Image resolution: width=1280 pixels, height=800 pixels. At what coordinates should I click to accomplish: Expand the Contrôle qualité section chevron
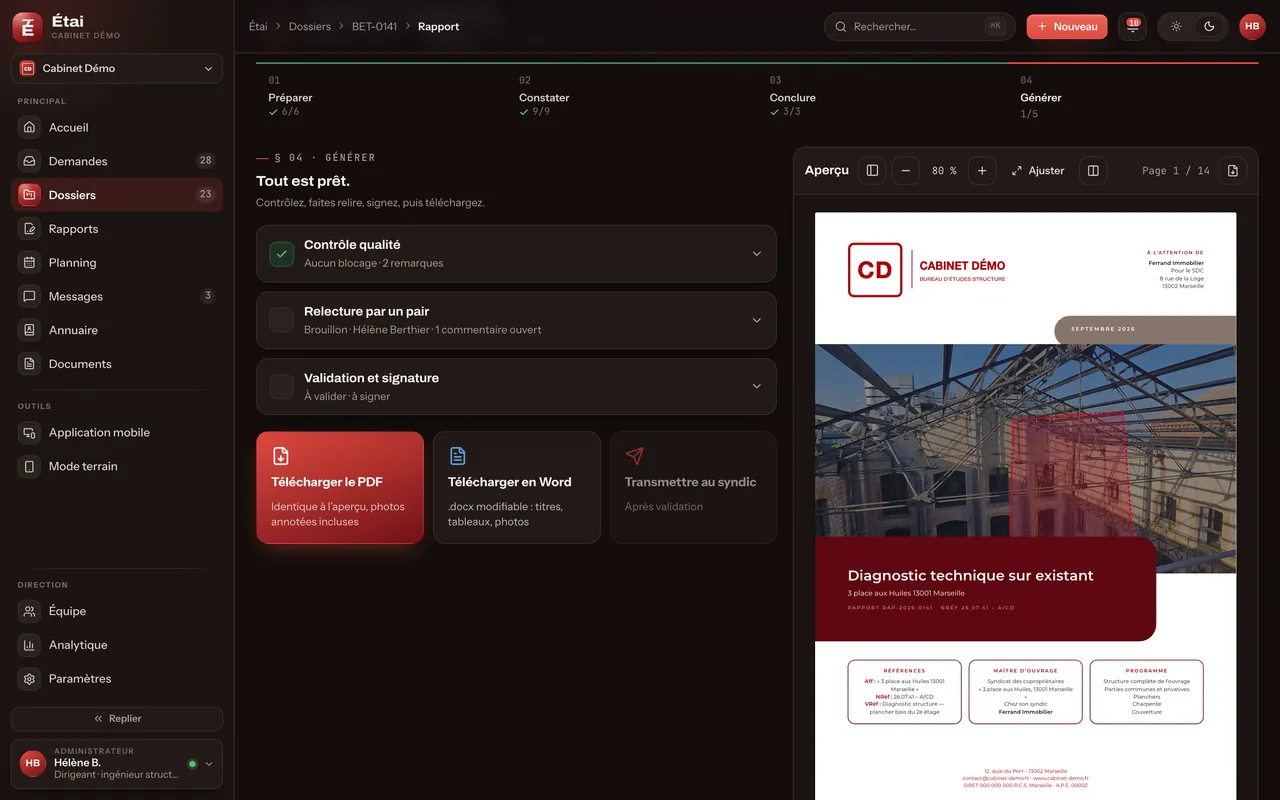coord(757,254)
